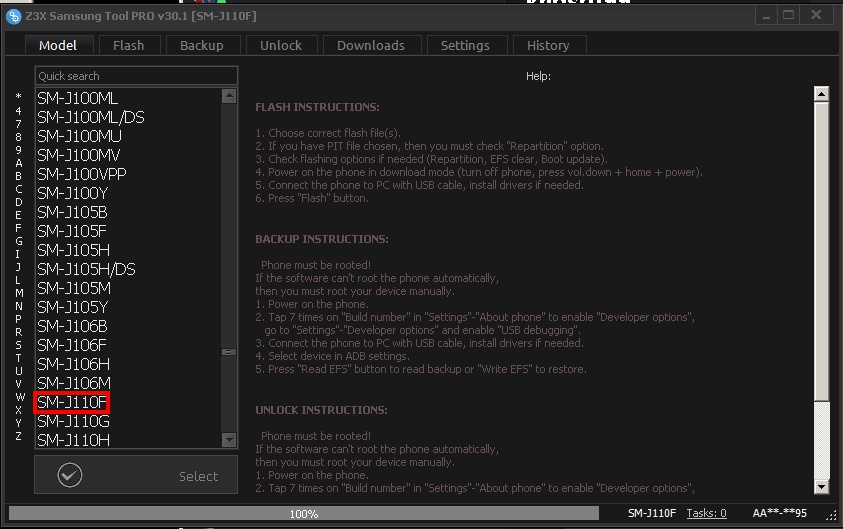Open the Tasks: 0 link
This screenshot has width=843, height=529.
click(706, 513)
